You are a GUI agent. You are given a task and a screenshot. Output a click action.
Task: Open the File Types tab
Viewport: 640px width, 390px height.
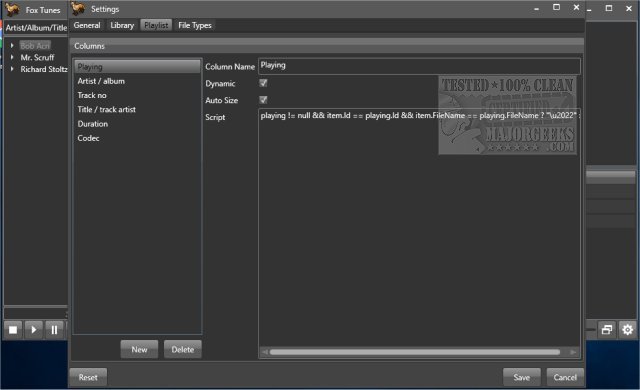click(x=195, y=25)
